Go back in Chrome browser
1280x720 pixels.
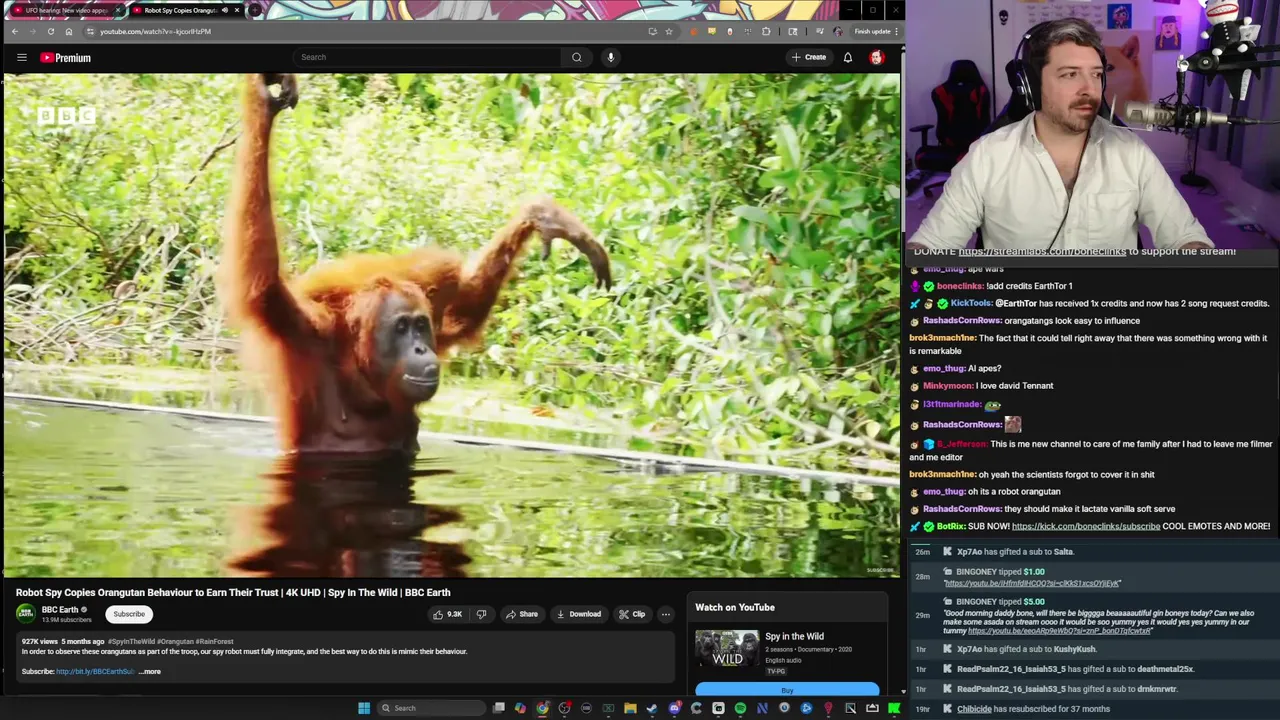click(x=14, y=31)
